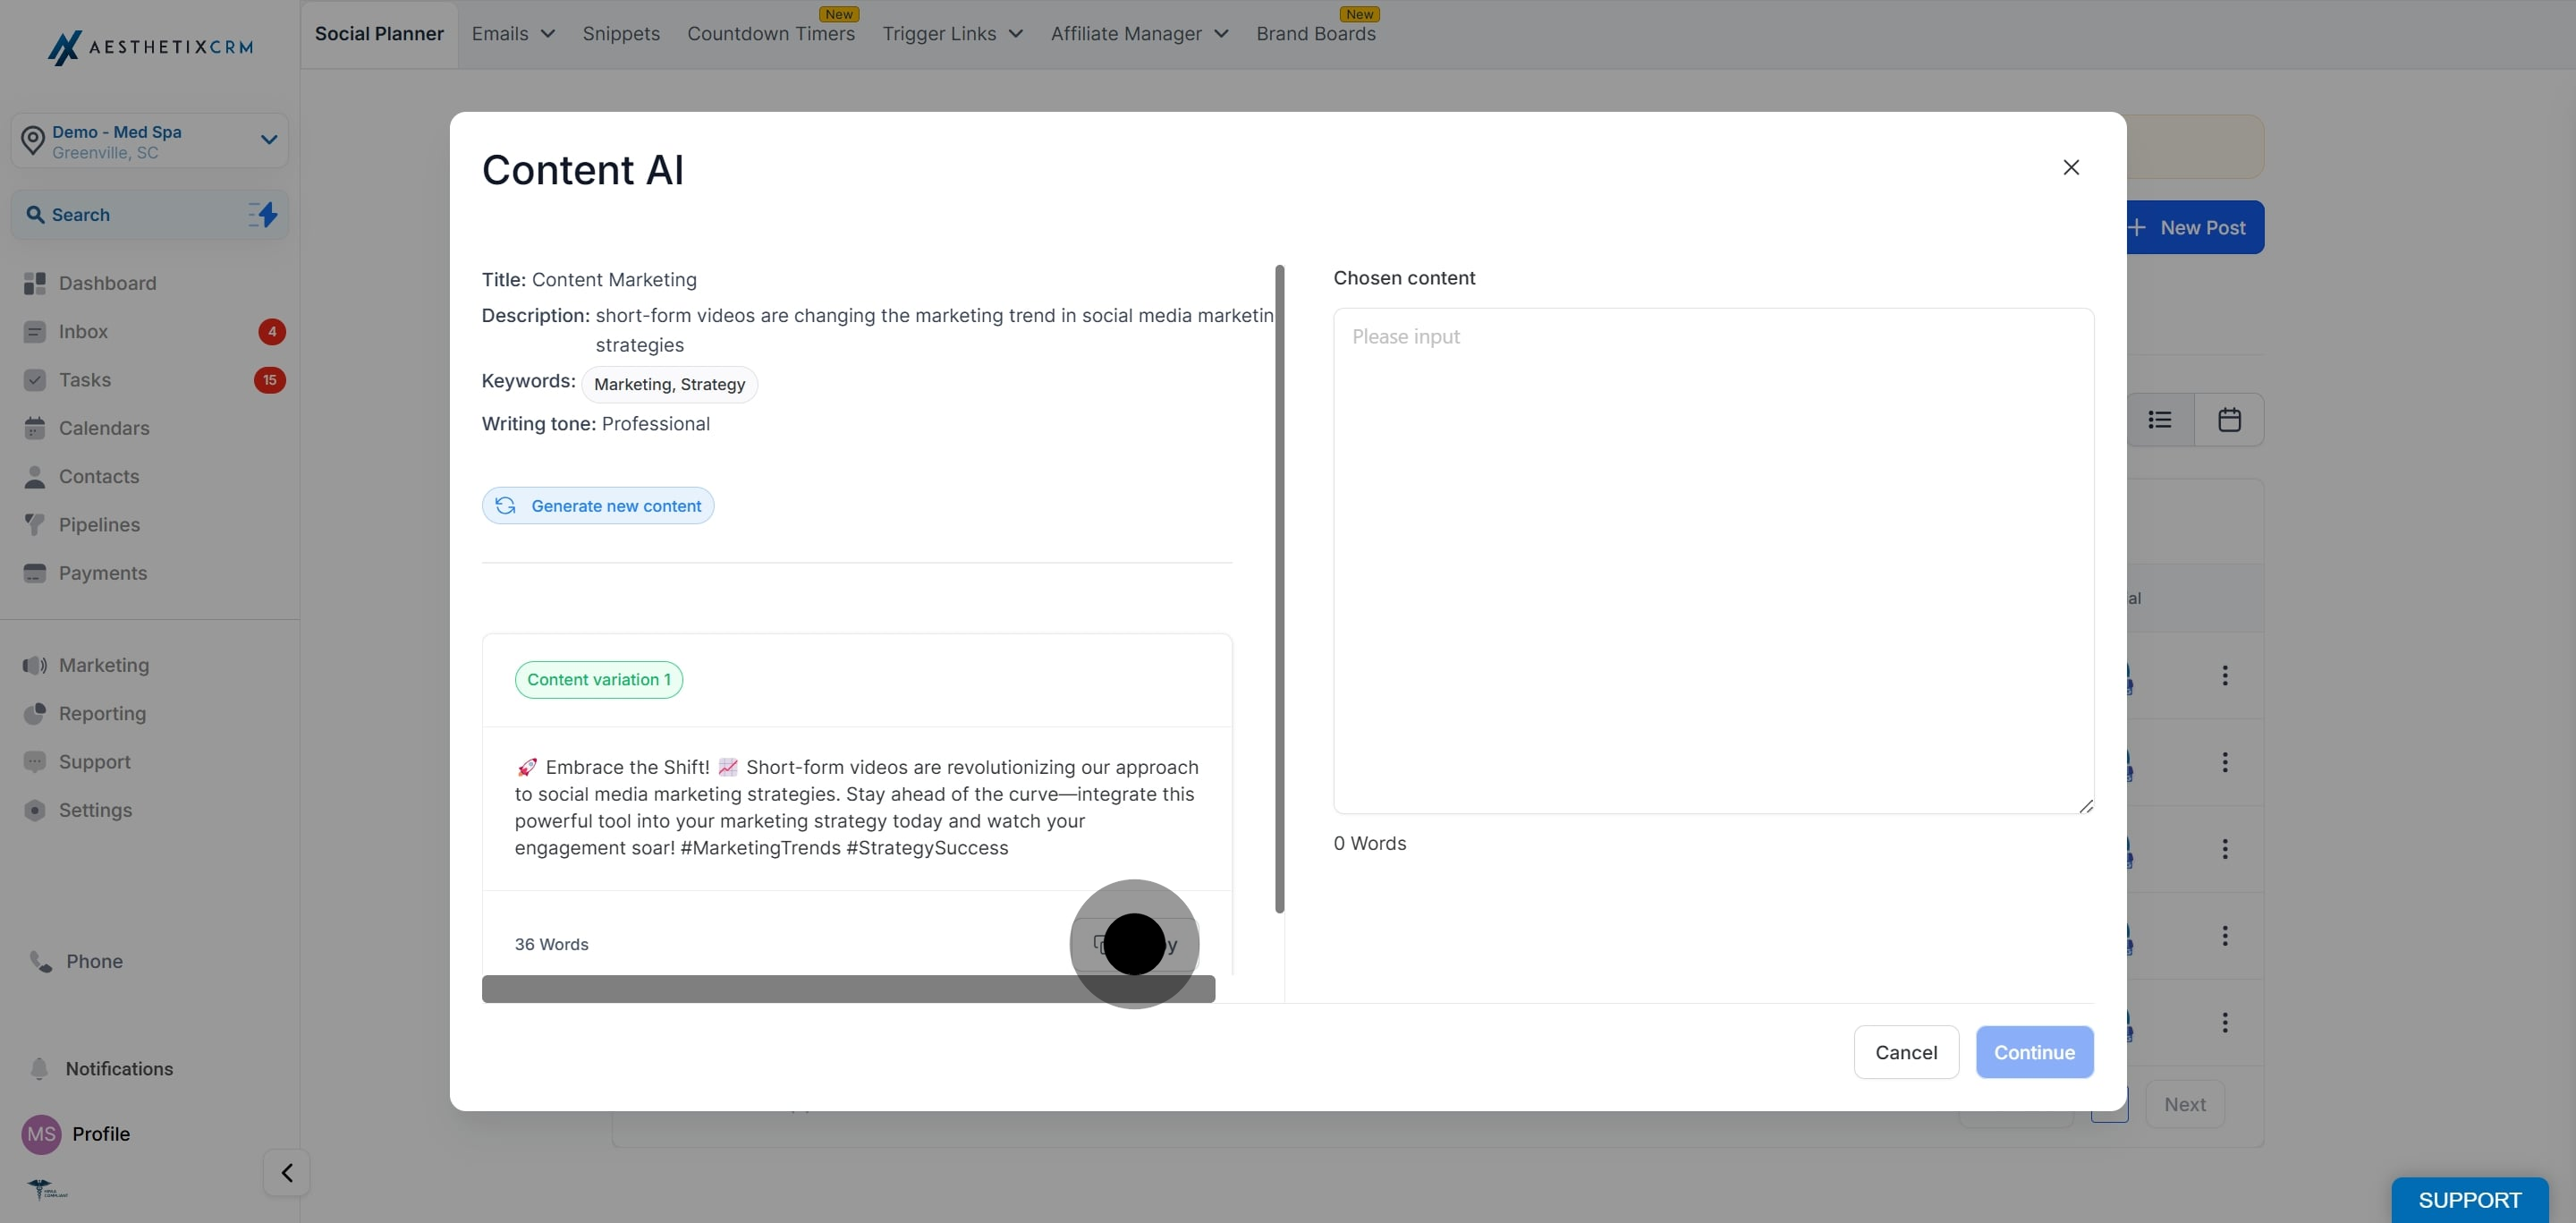
Task: Open the Emails dropdown menu
Action: (513, 34)
